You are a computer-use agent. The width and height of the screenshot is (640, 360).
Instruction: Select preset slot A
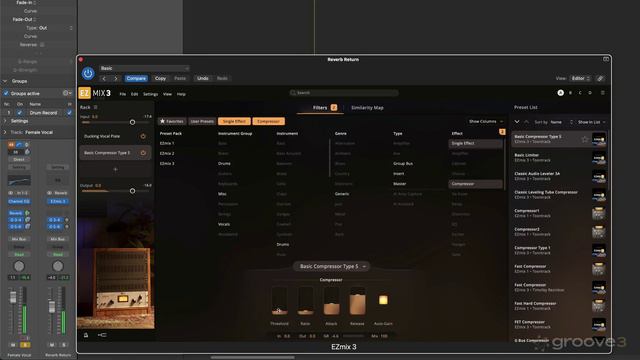pyautogui.click(x=560, y=93)
